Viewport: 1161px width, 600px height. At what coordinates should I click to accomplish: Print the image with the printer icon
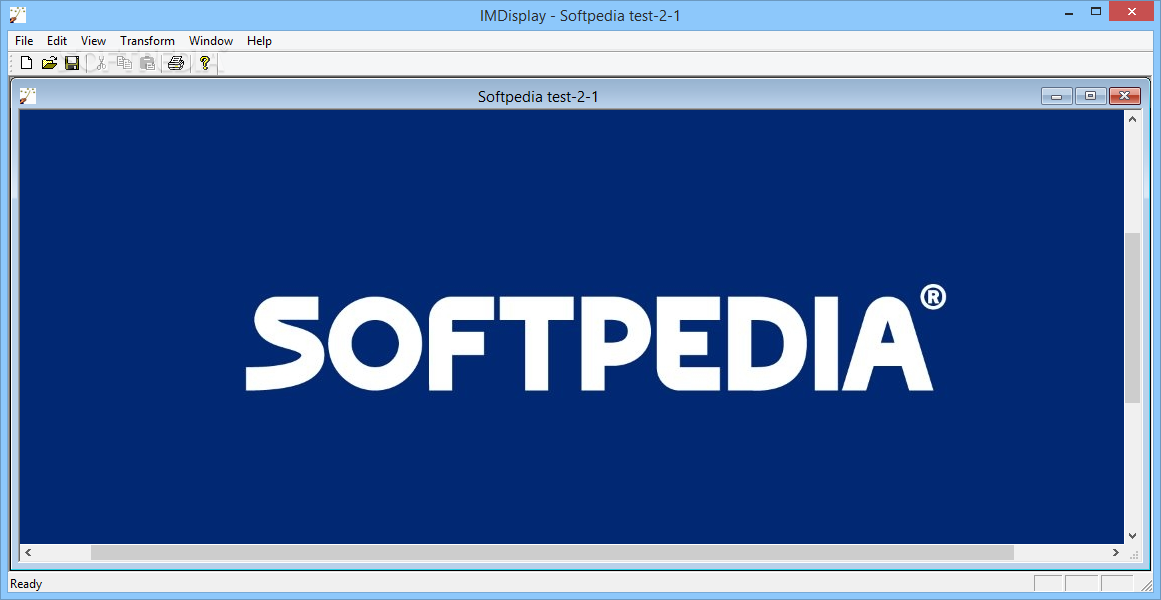tap(175, 63)
